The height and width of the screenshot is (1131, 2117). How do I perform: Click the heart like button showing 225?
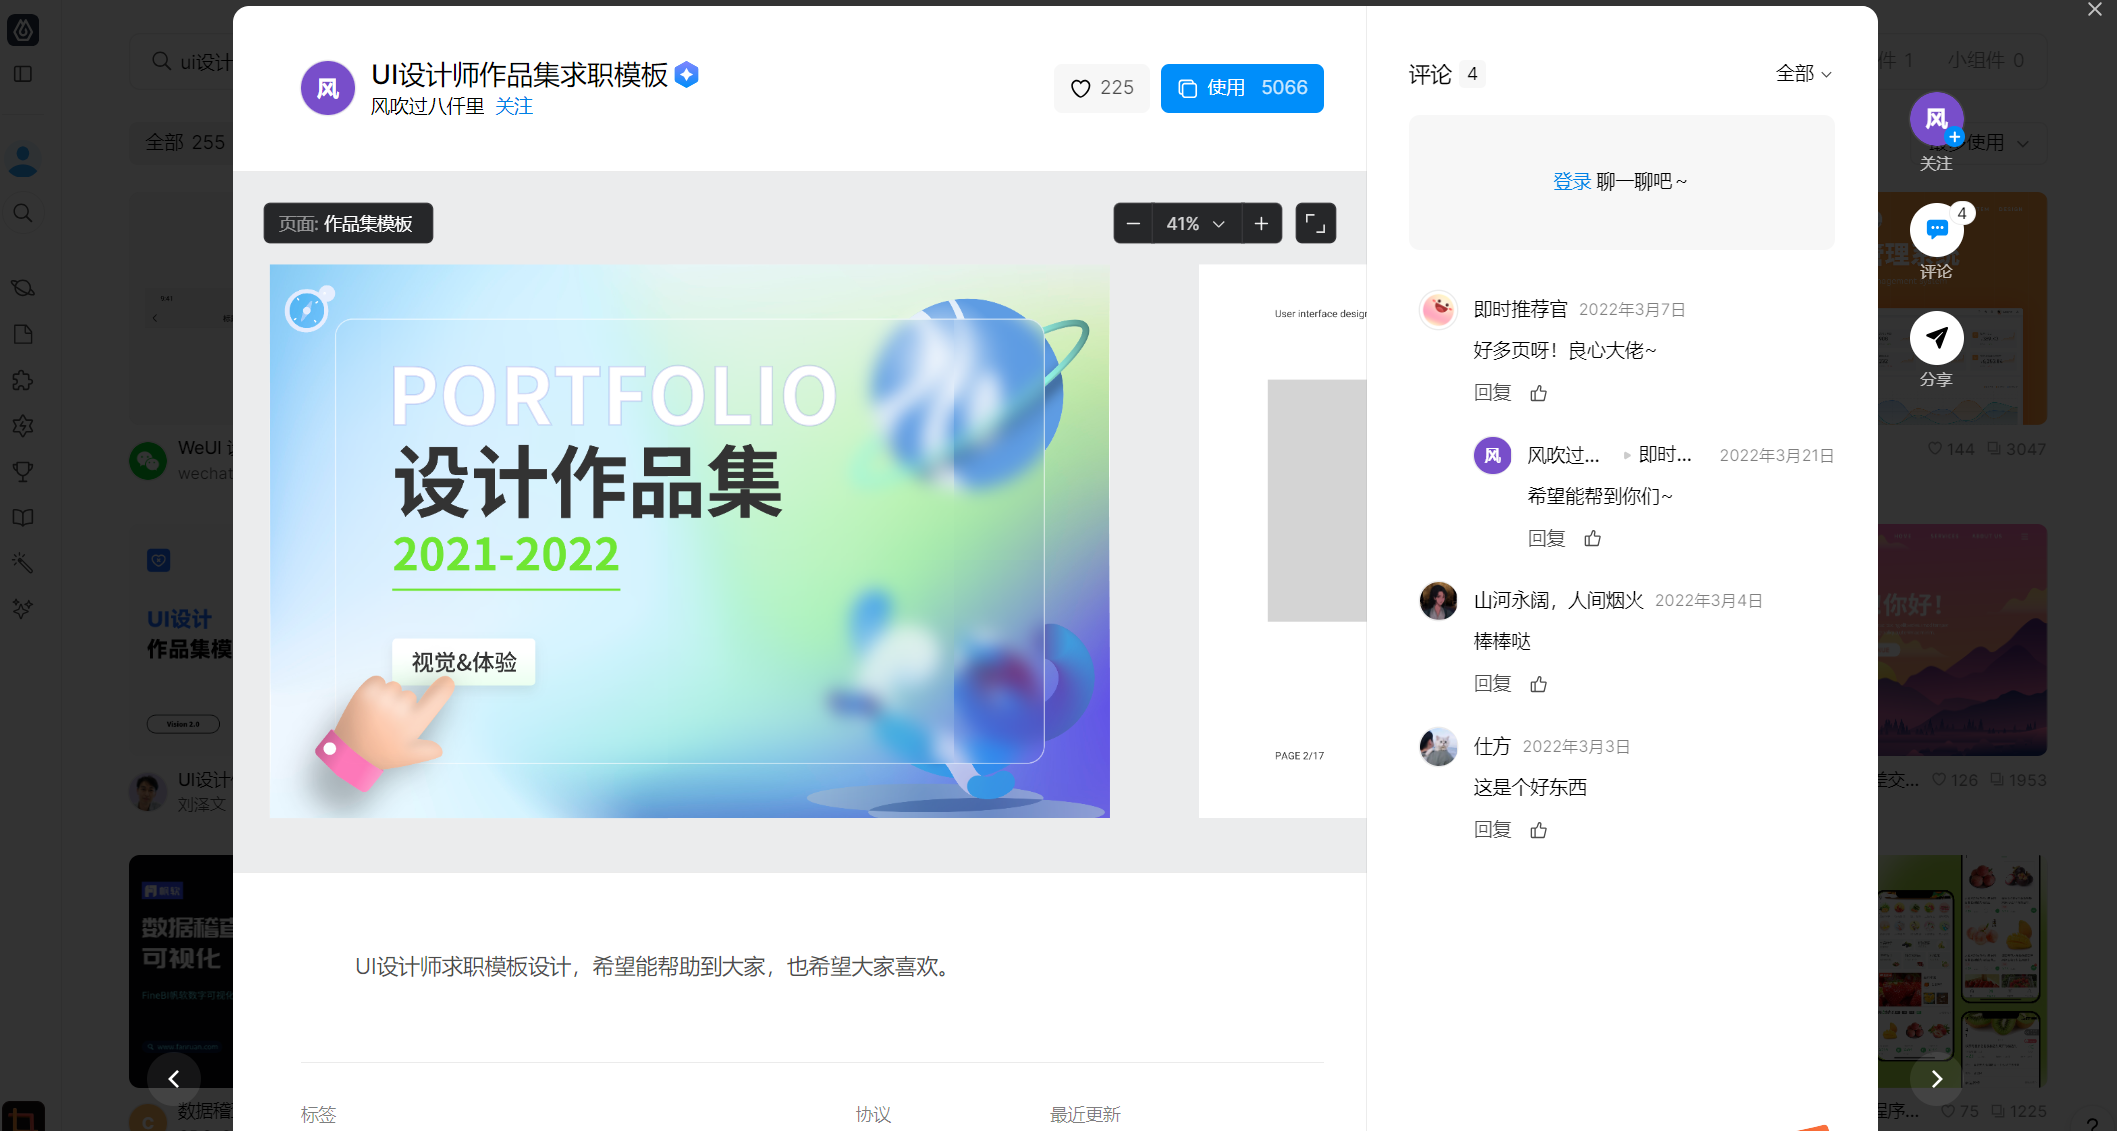tap(1101, 88)
